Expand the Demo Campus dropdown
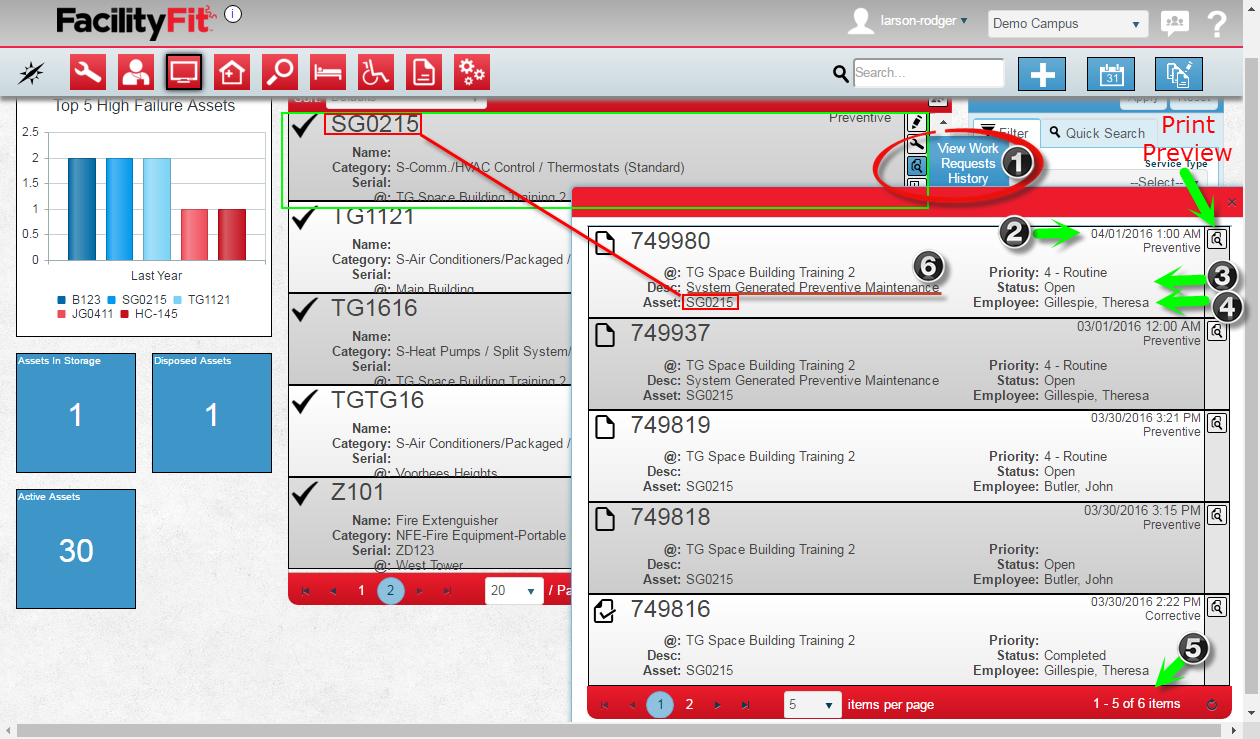 1067,24
